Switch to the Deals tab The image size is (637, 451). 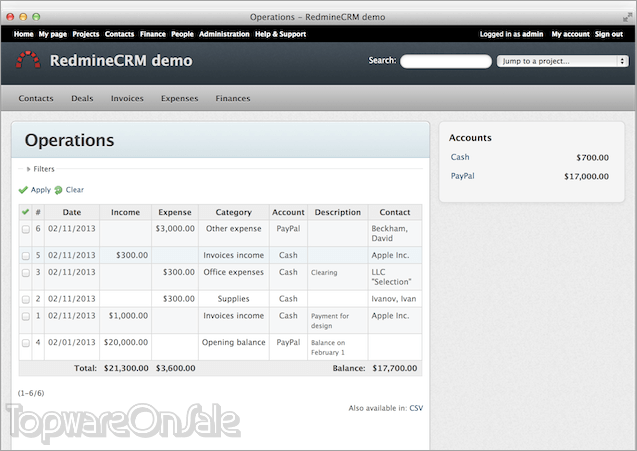[x=82, y=98]
